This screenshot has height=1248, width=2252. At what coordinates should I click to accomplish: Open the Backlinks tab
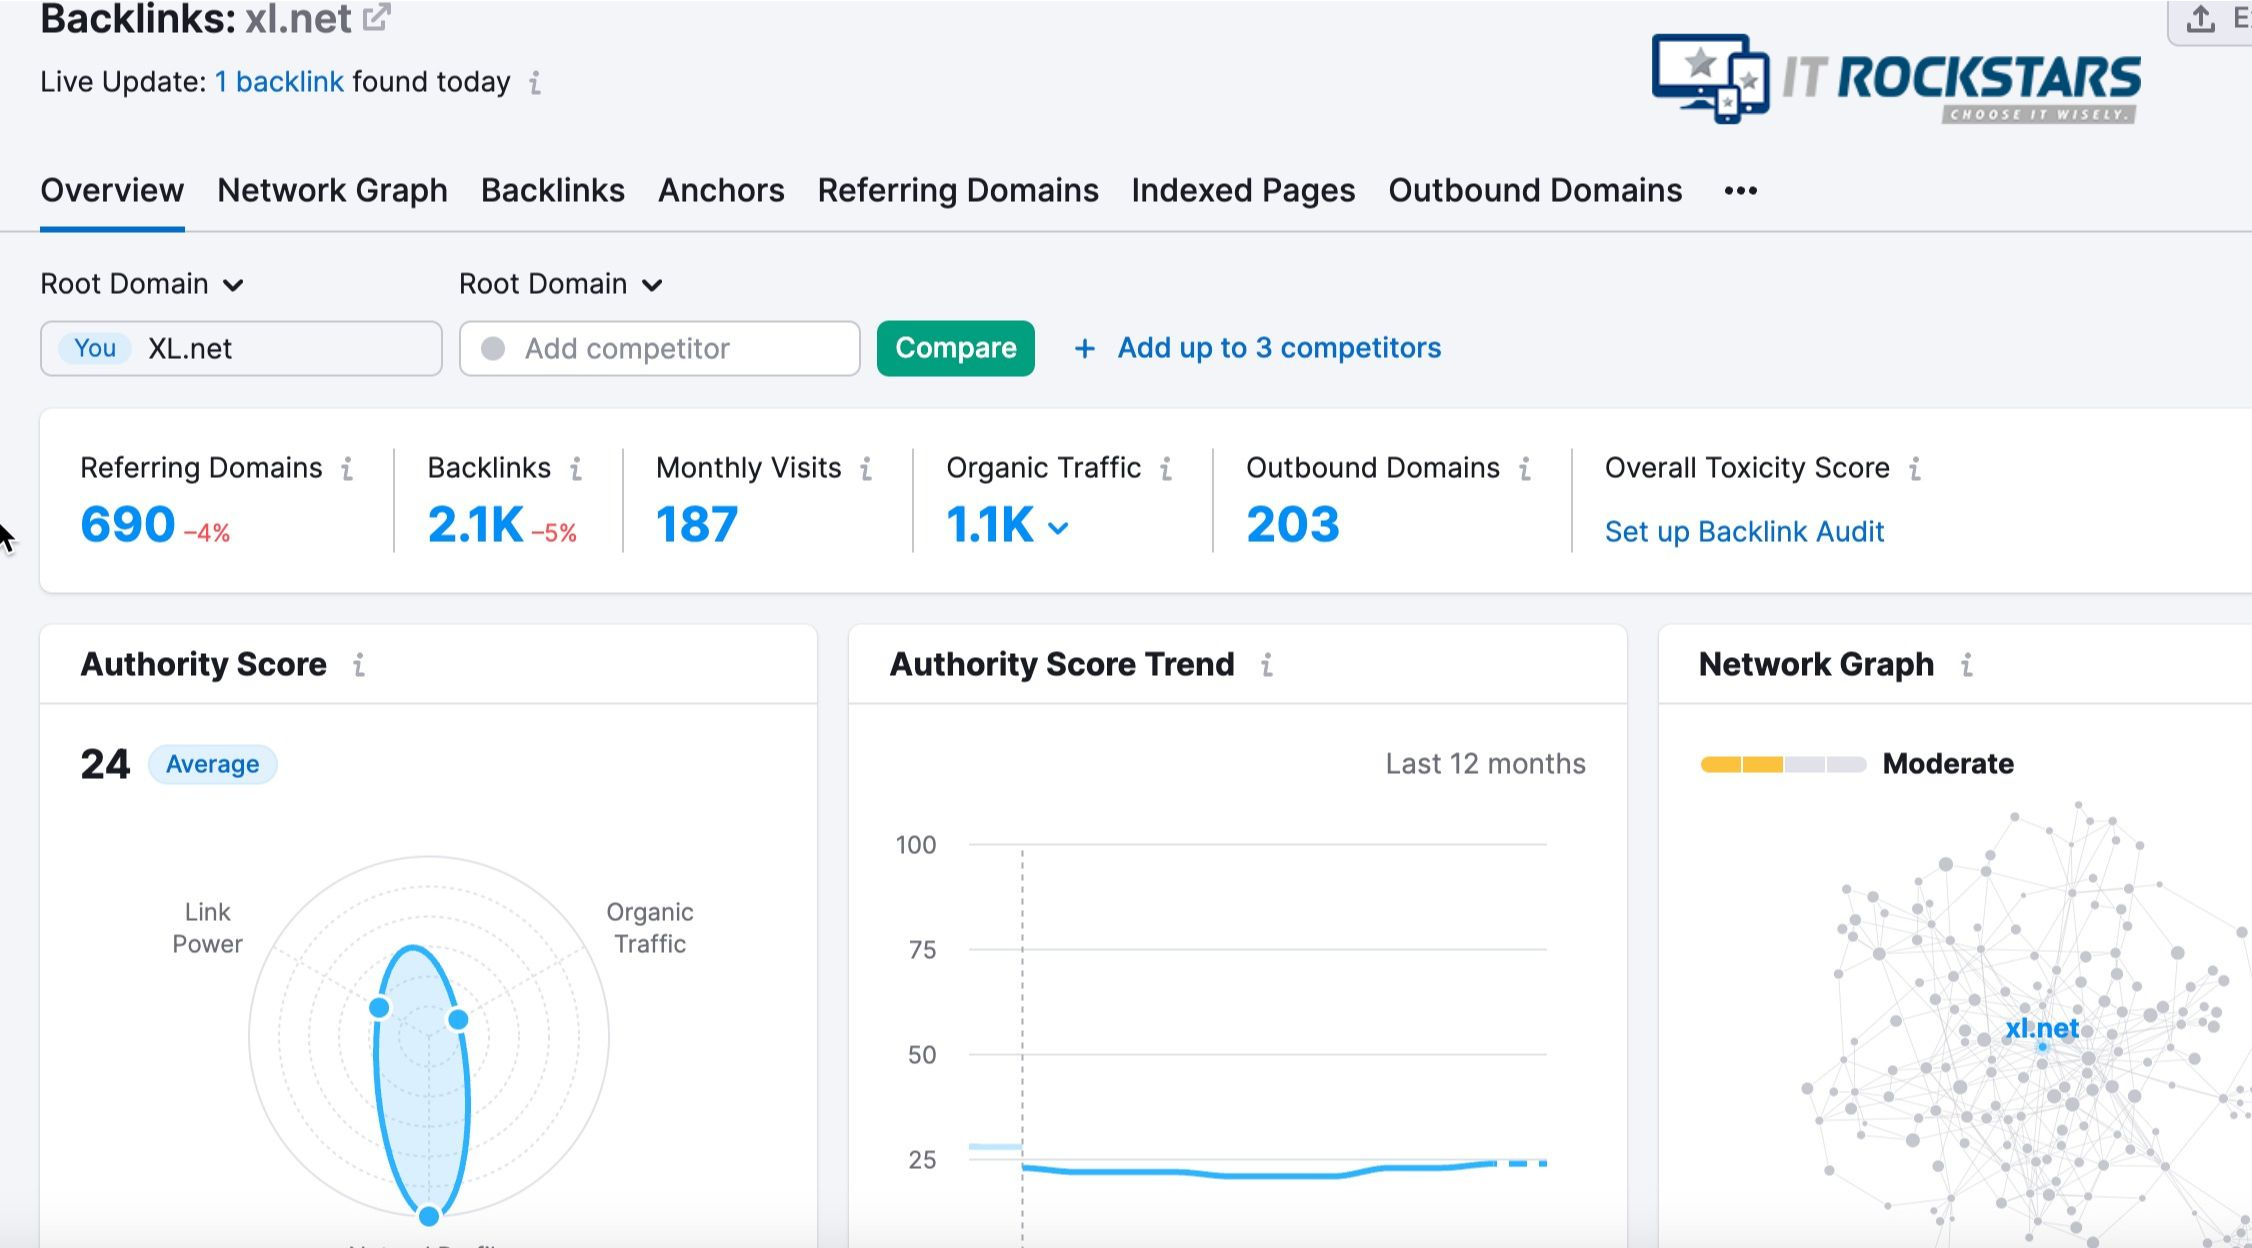coord(553,191)
